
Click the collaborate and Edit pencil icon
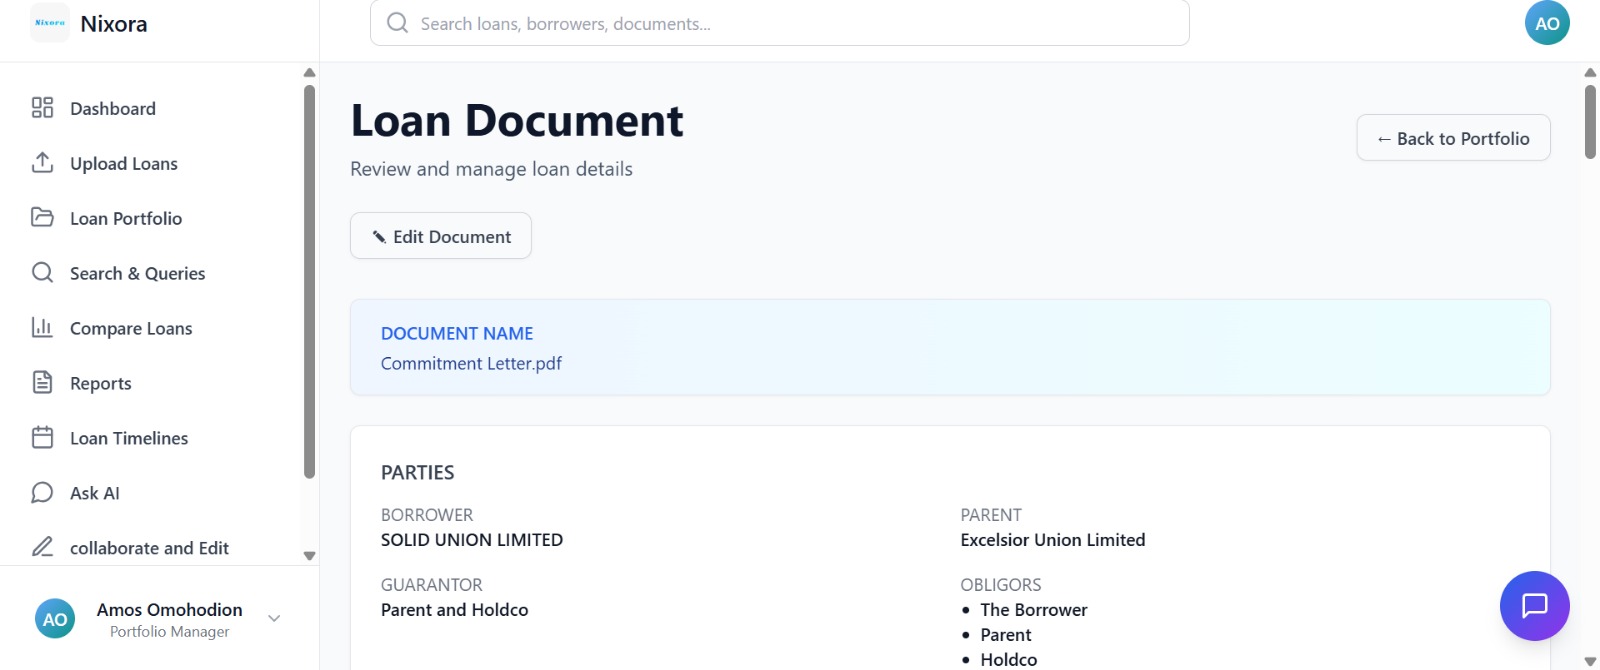point(42,548)
